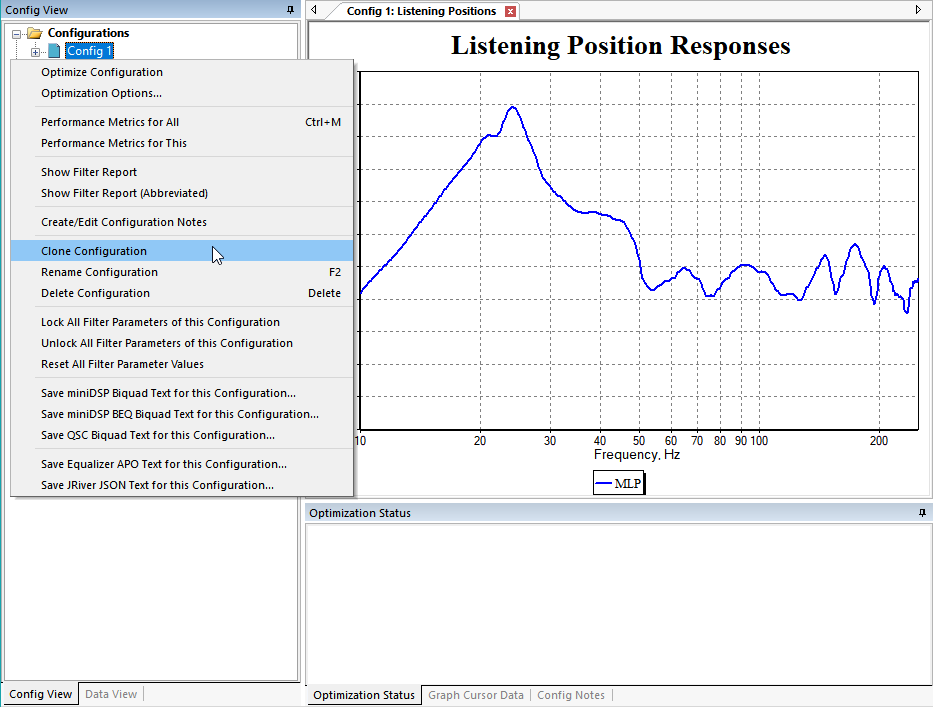
Task: Click the 200 Hz axis tick label
Action: coord(879,441)
